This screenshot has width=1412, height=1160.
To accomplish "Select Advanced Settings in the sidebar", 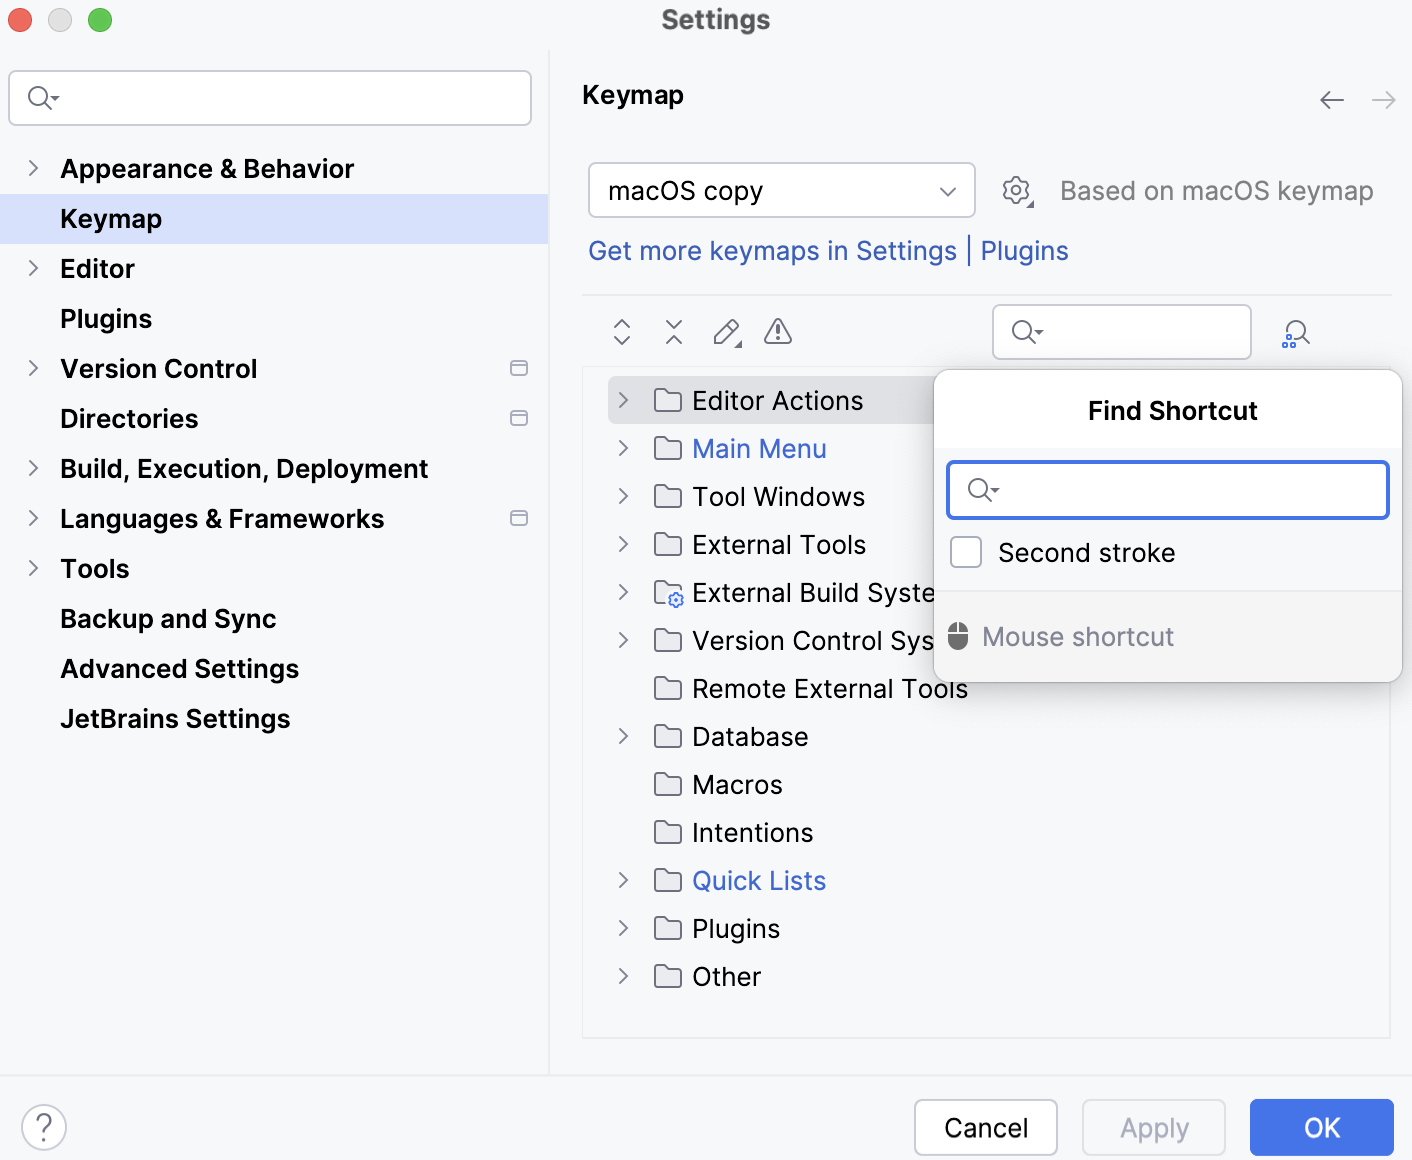I will coord(179,668).
